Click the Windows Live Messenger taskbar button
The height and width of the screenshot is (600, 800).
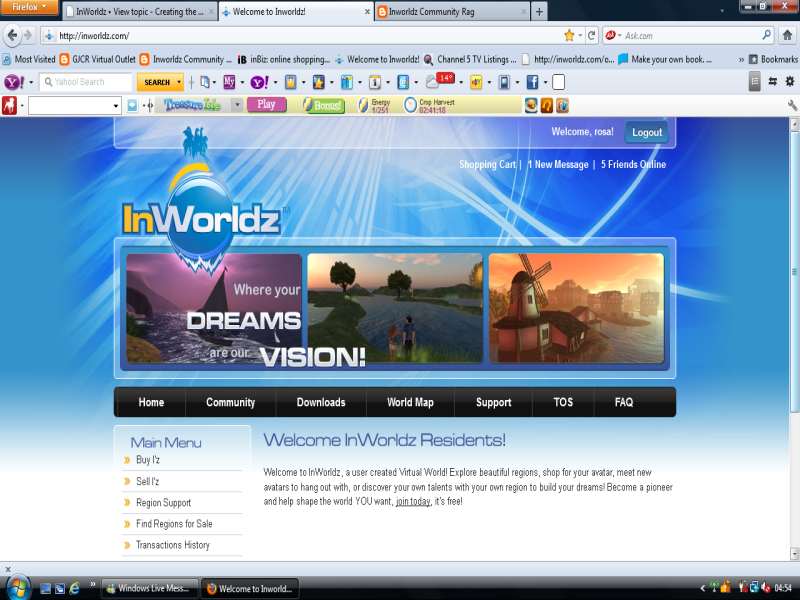pos(150,588)
